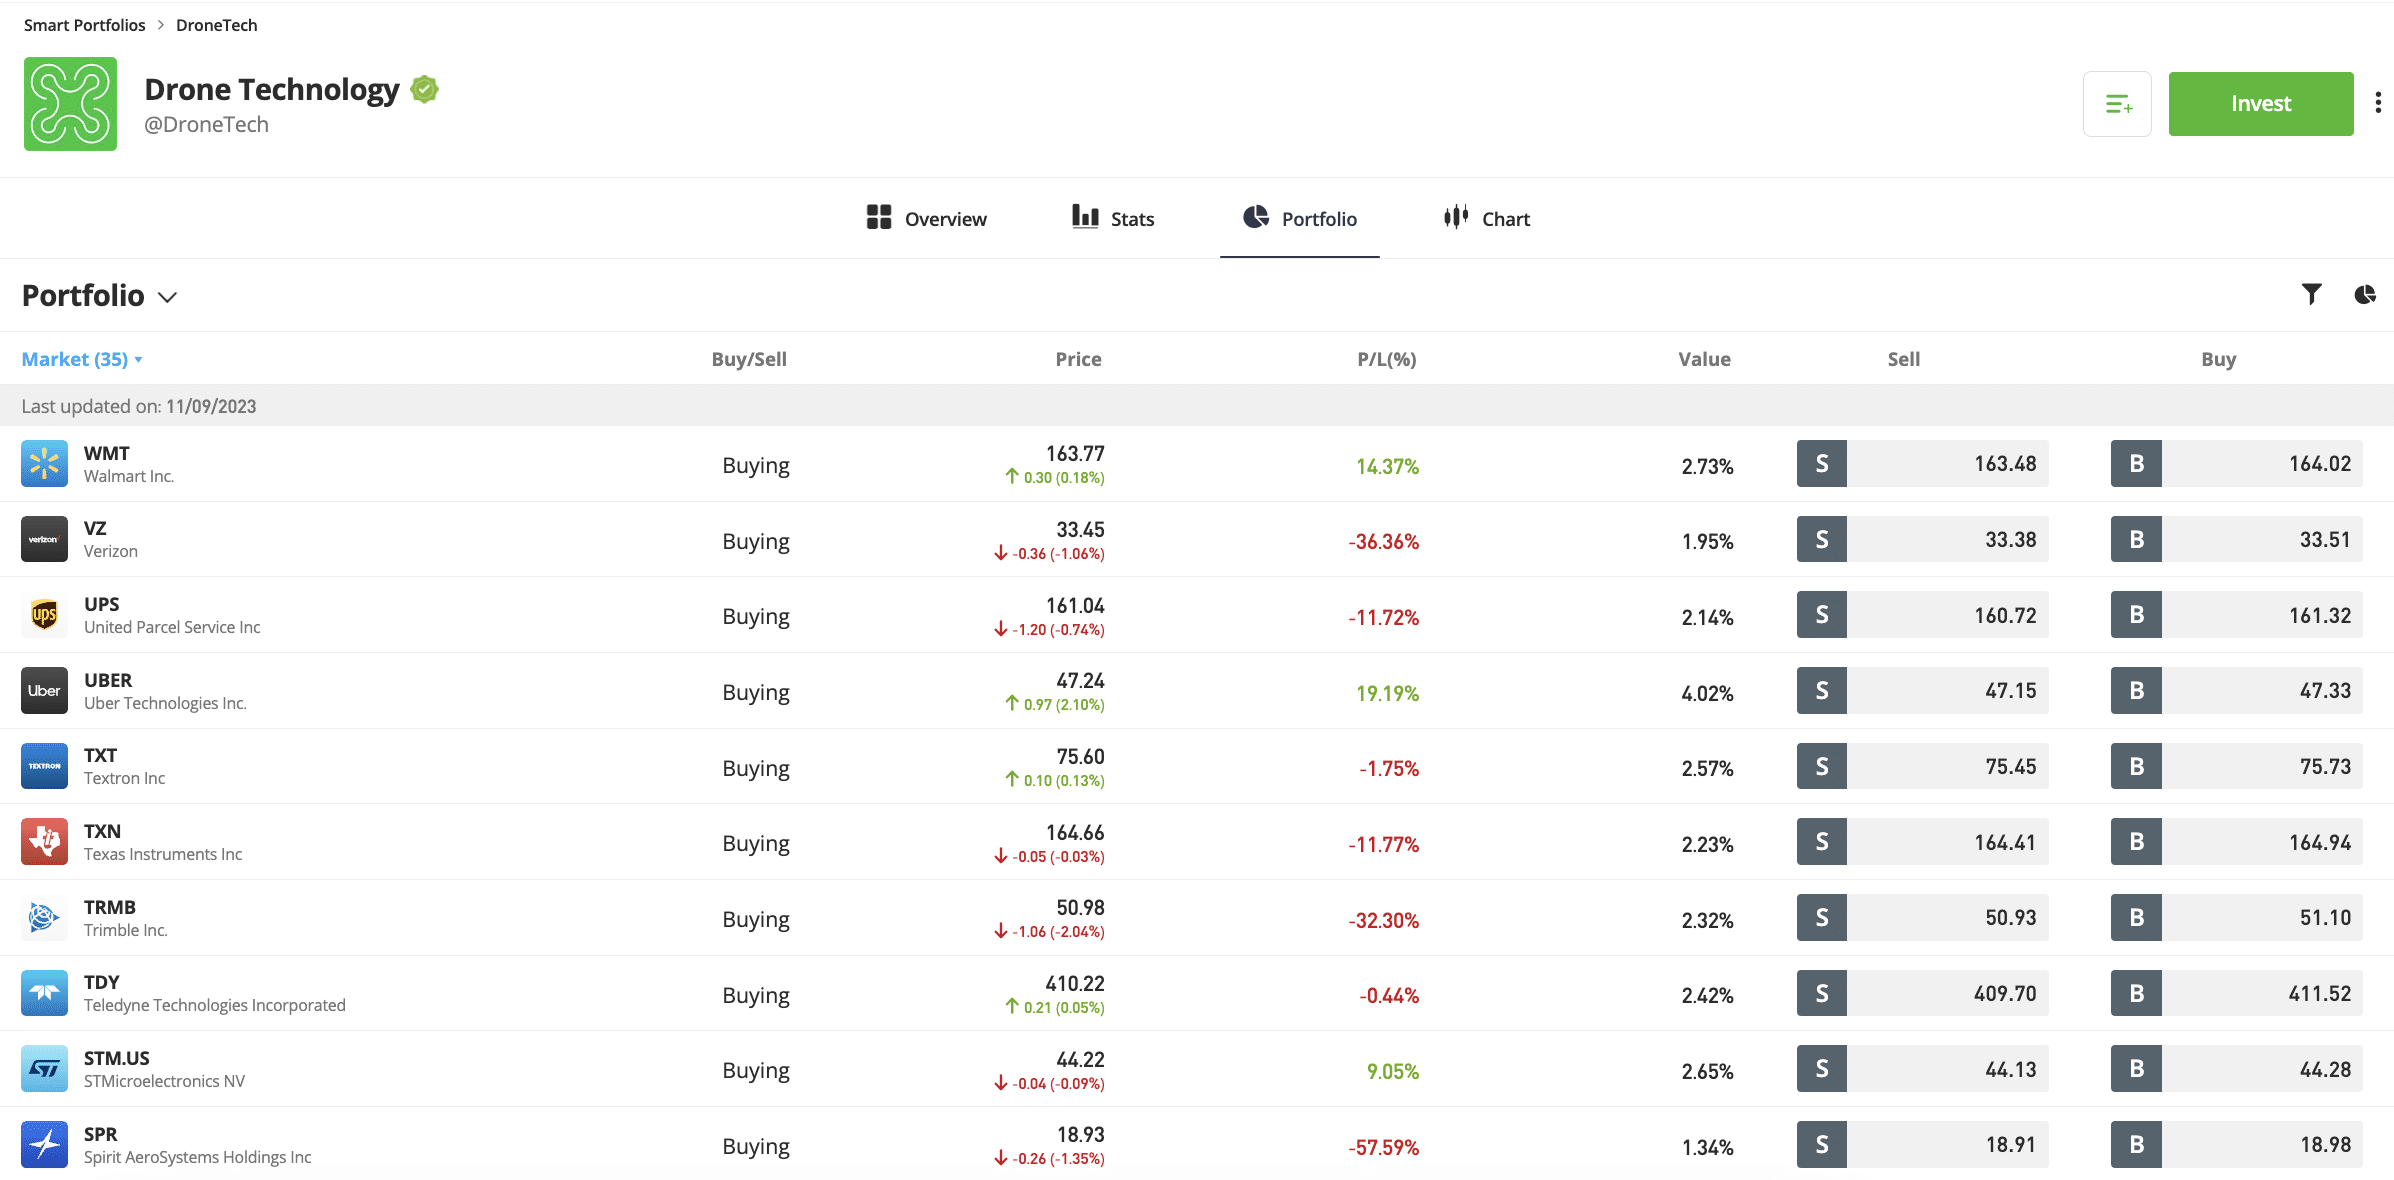The image size is (2394, 1180).
Task: Click STM.US value 2.65%
Action: pos(1707,1071)
